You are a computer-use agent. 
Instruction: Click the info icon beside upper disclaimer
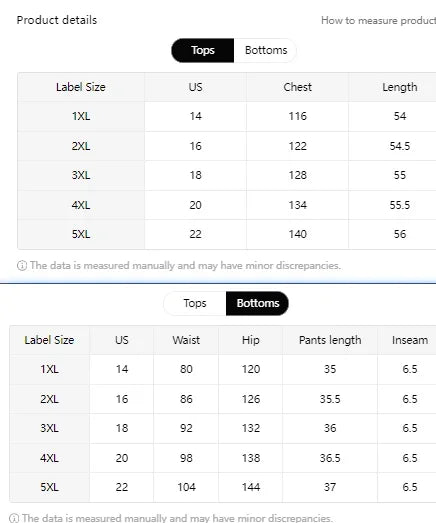click(22, 266)
